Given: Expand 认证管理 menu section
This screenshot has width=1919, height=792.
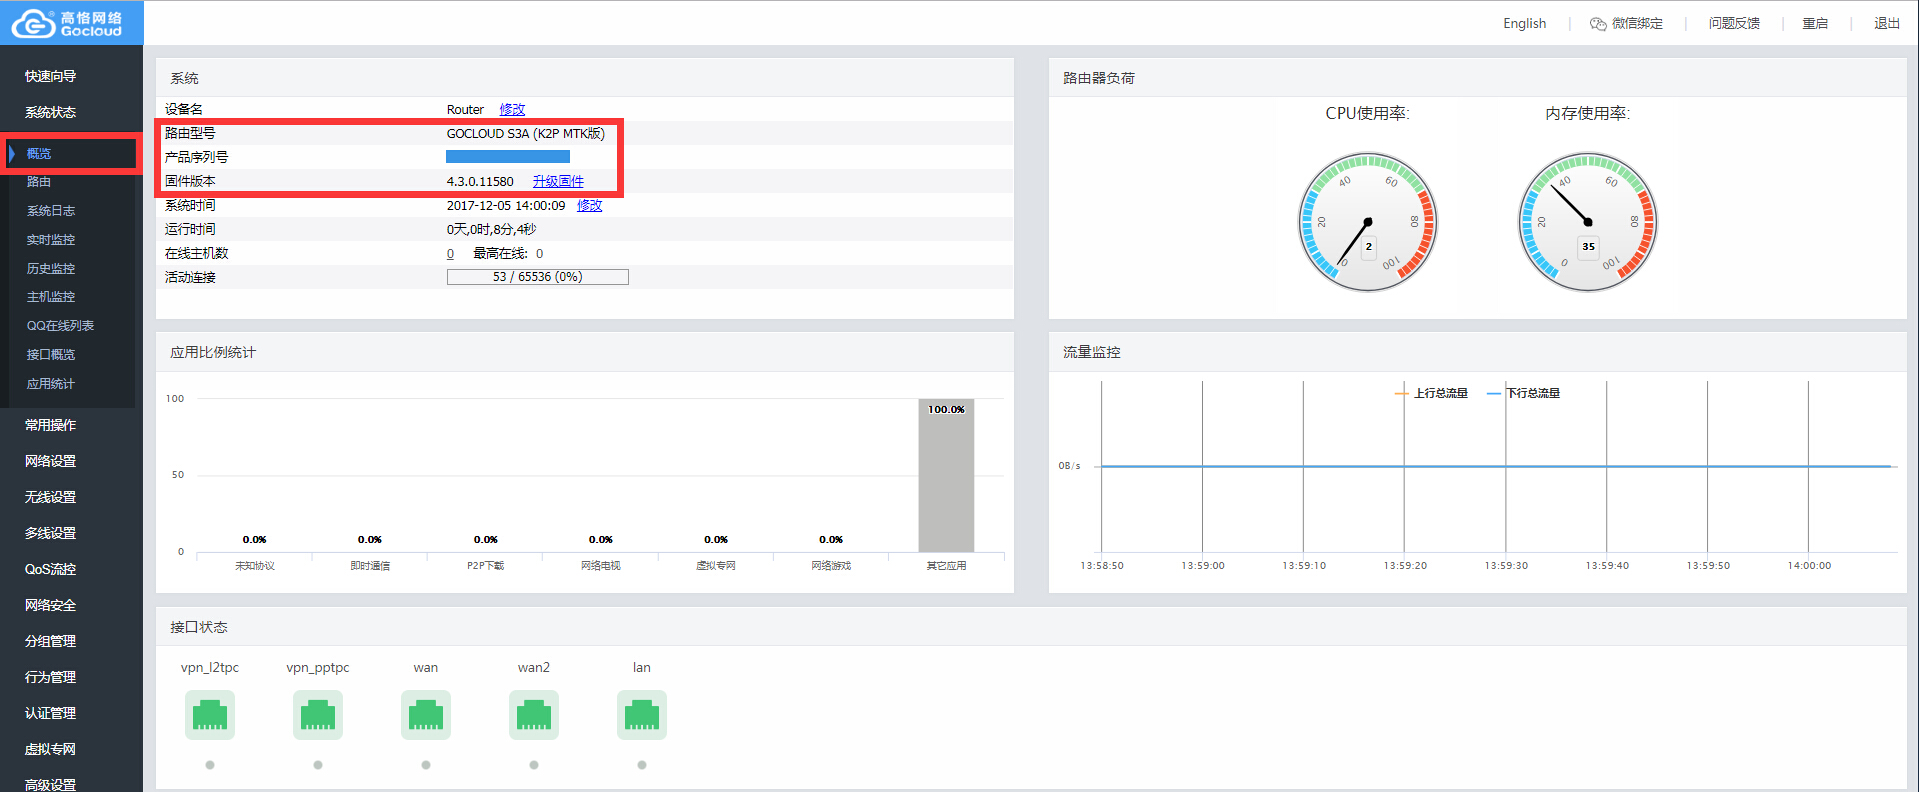Looking at the screenshot, I should tap(50, 713).
